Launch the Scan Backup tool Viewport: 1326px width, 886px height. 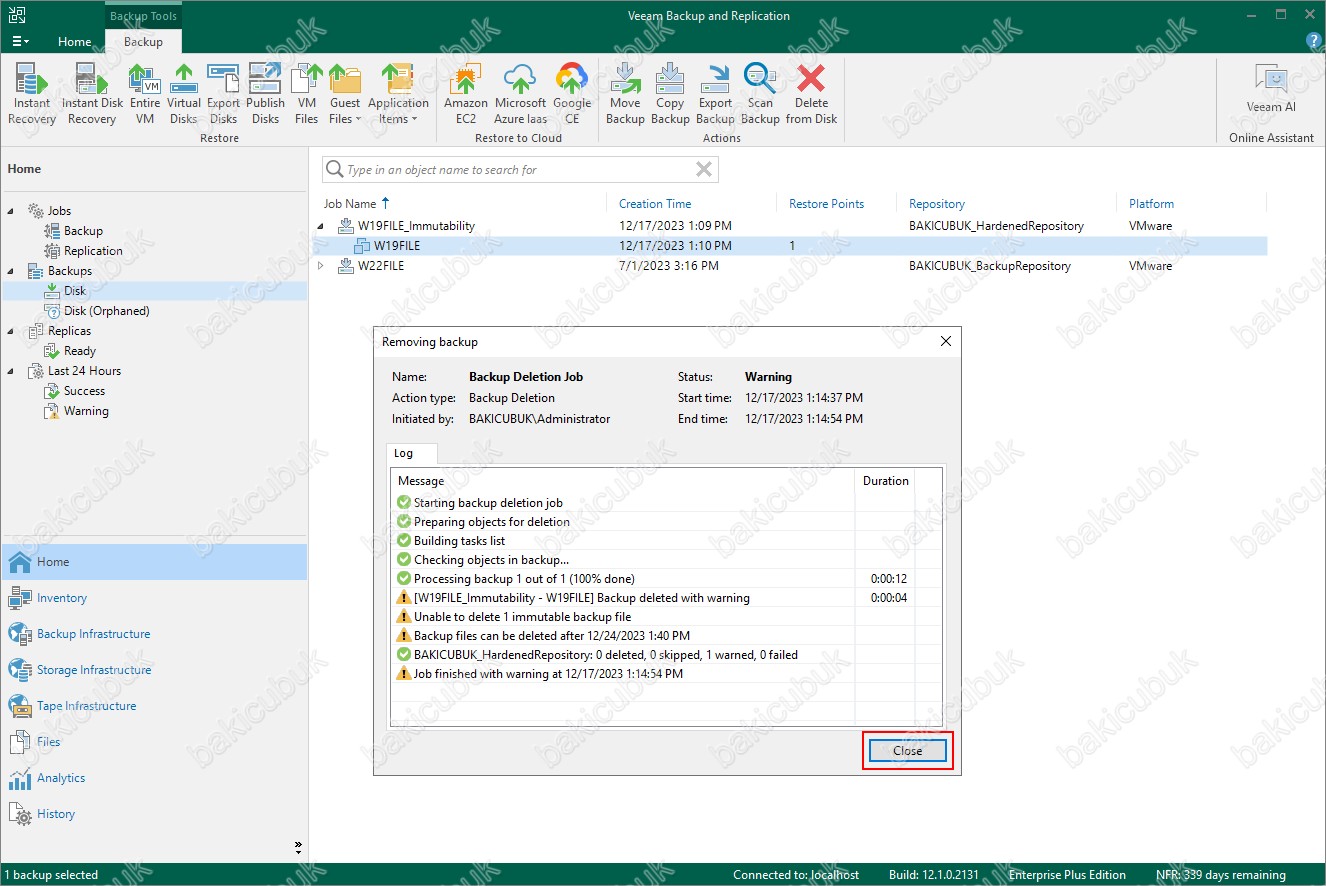[760, 94]
